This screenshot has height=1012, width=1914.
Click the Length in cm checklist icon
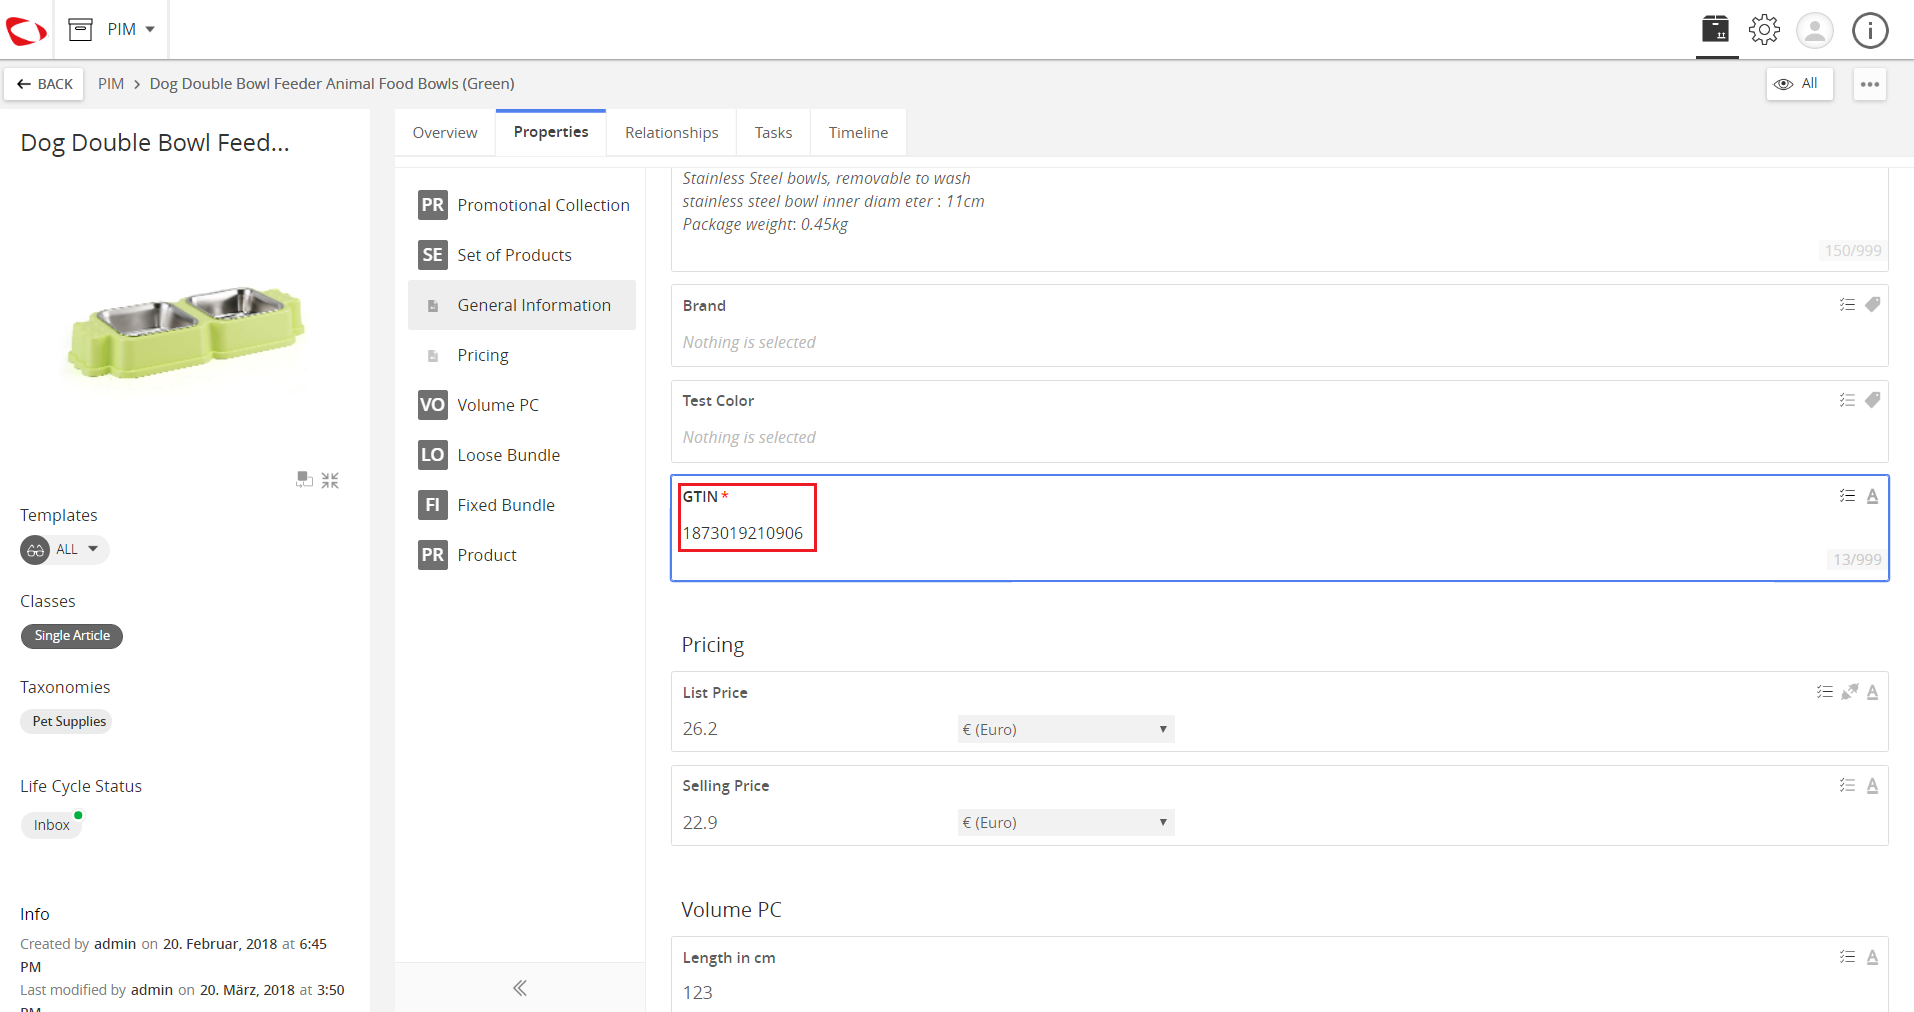click(x=1847, y=957)
